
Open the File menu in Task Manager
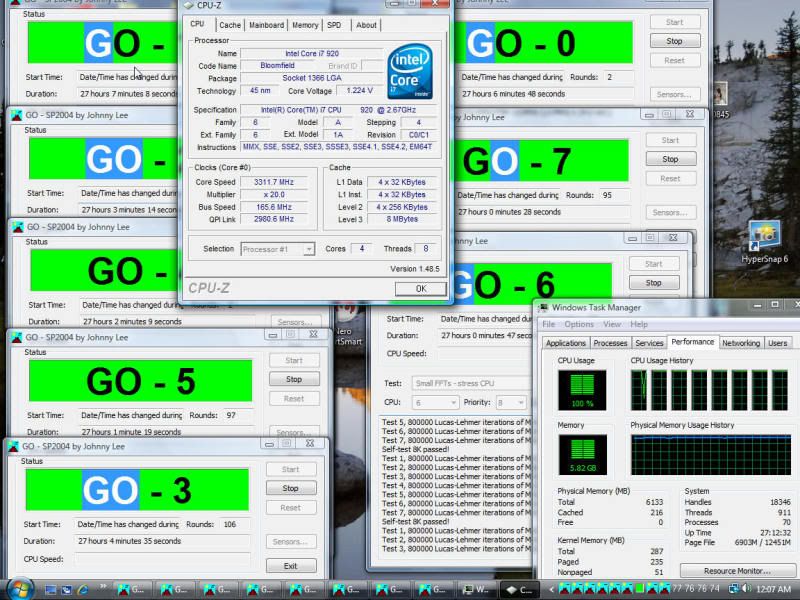548,324
